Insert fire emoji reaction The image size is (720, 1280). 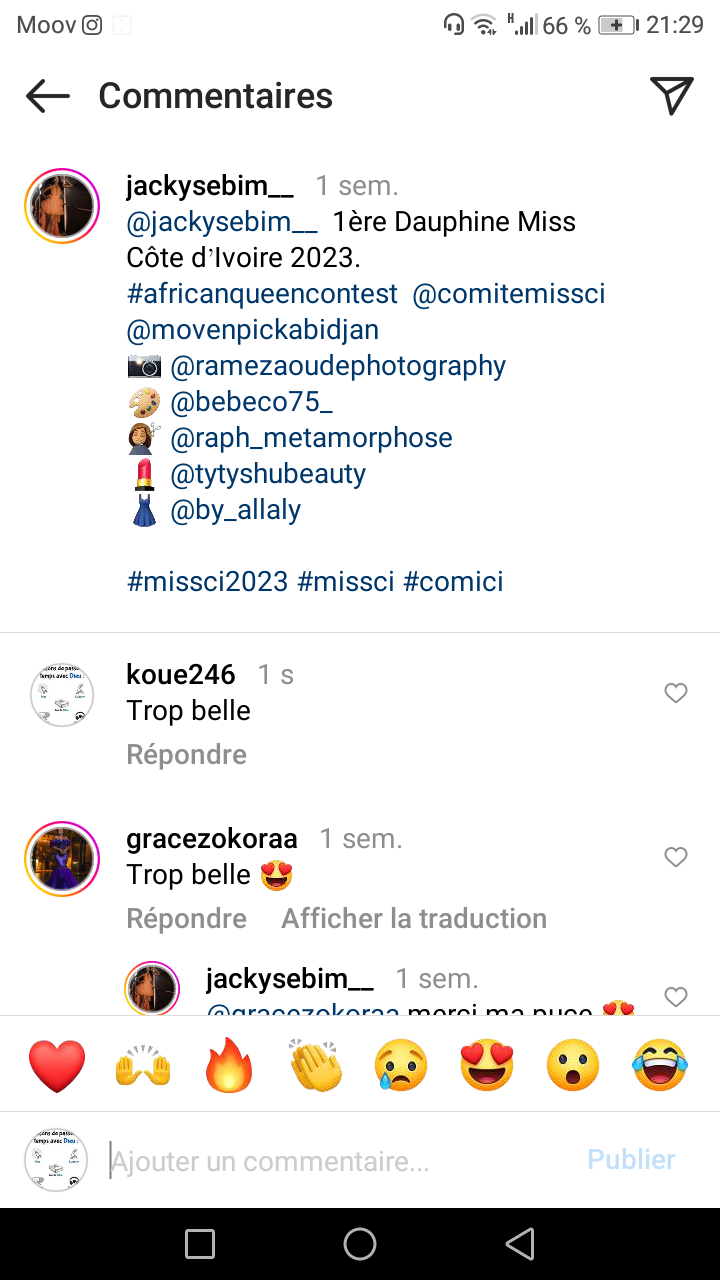(x=230, y=1065)
